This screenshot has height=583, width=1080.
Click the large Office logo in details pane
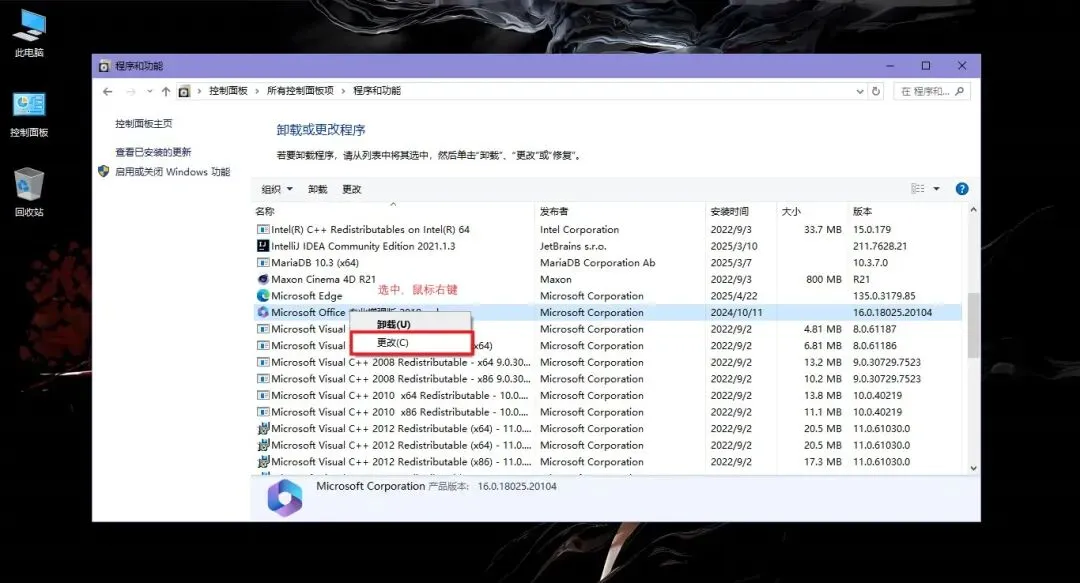[284, 497]
